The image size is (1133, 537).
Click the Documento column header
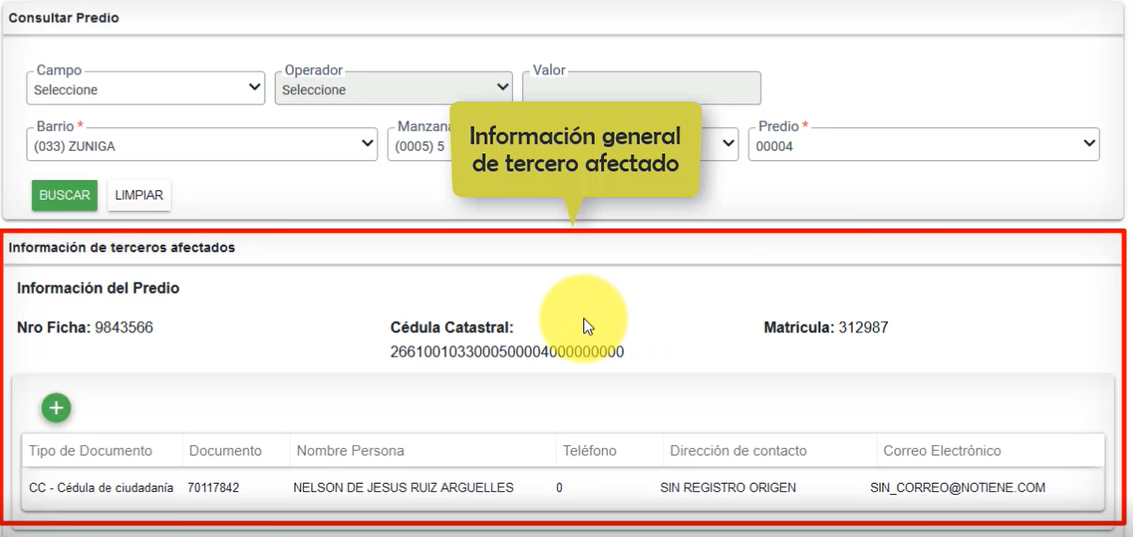tap(225, 451)
